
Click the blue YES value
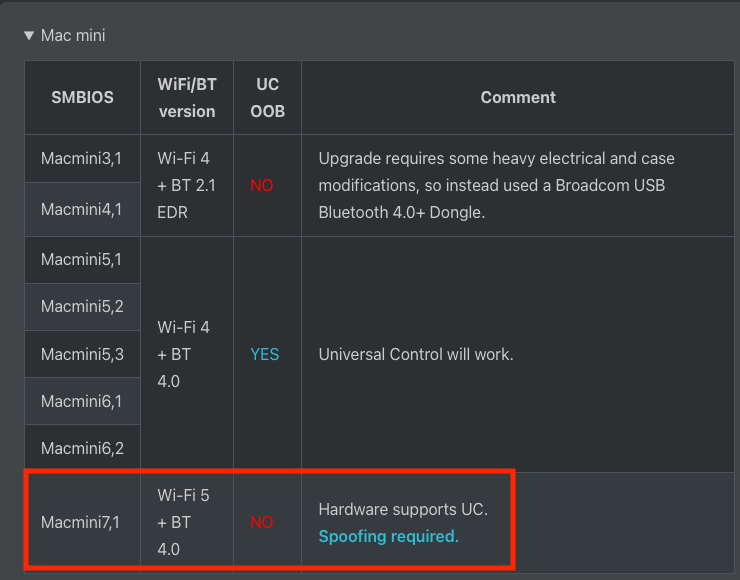265,354
